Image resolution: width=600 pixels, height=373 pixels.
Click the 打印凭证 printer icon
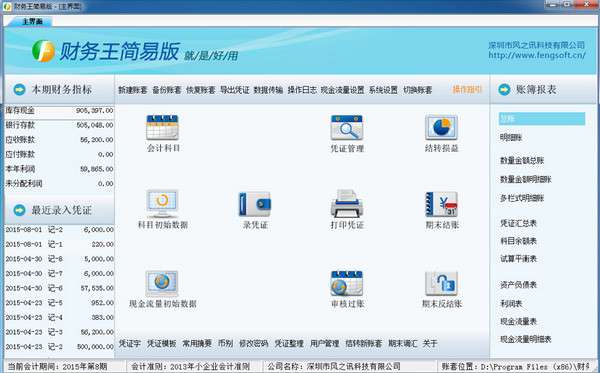347,203
